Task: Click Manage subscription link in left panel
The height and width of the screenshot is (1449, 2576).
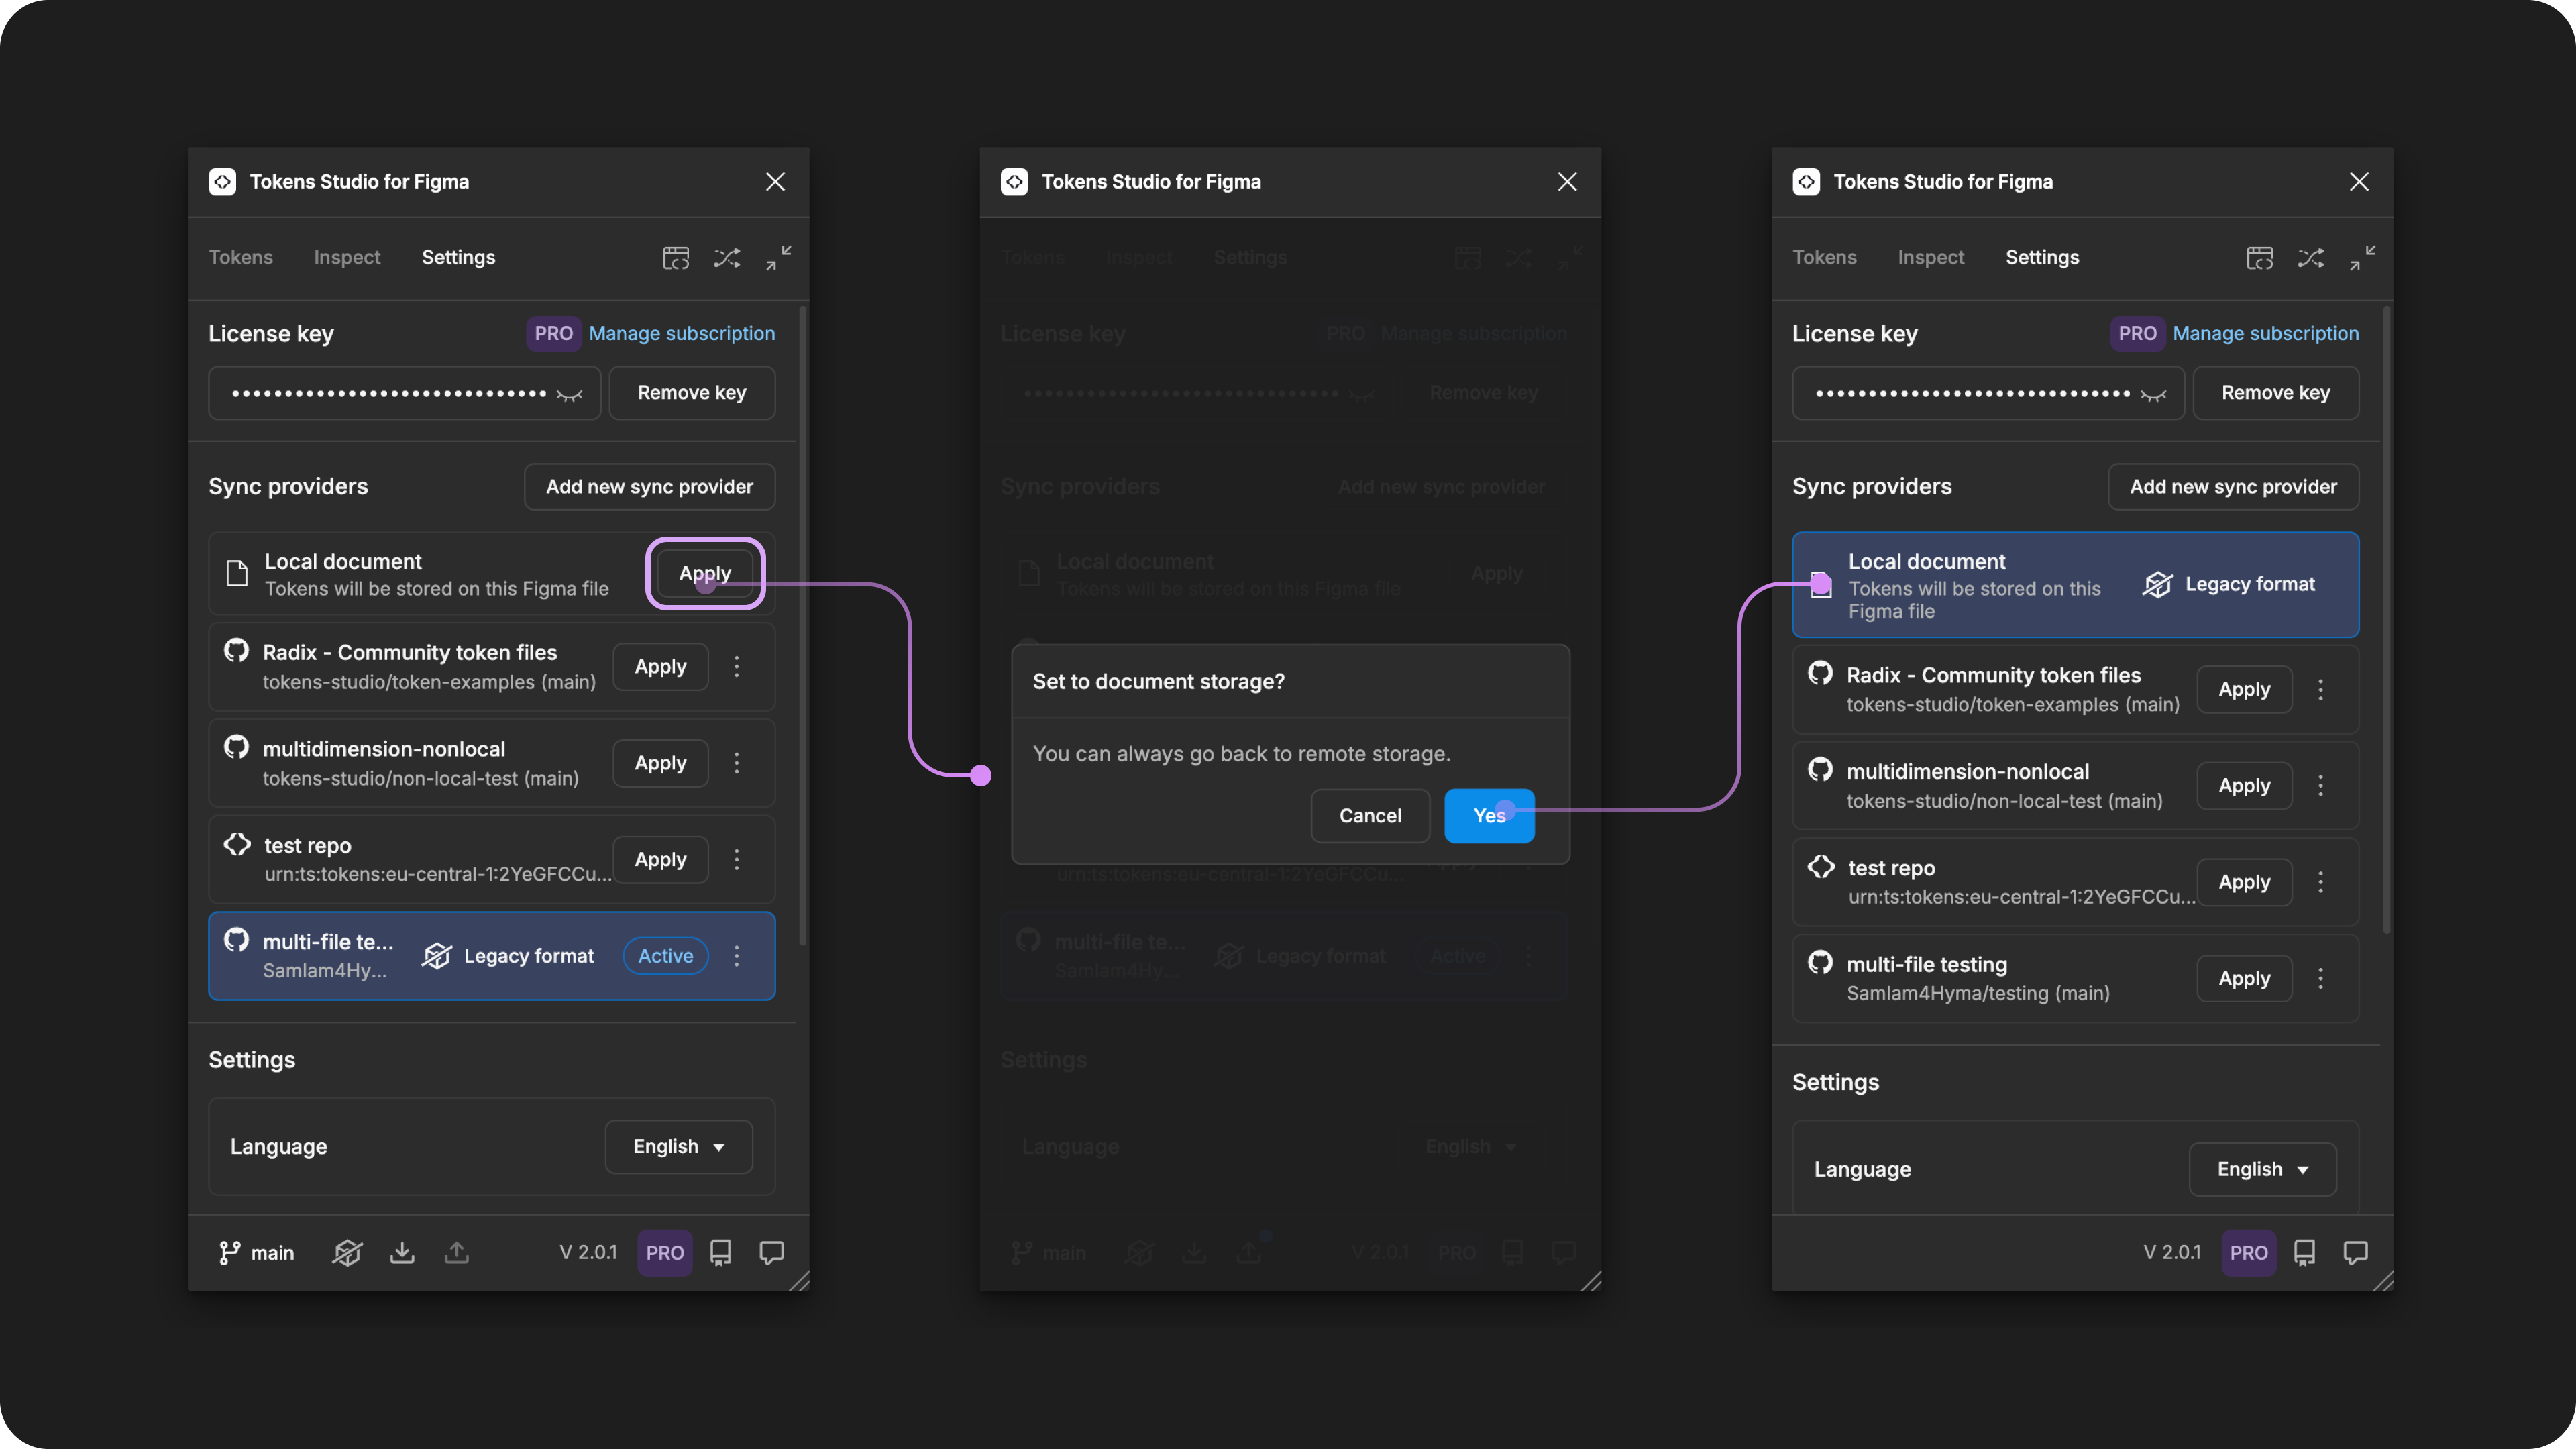Action: click(x=682, y=333)
